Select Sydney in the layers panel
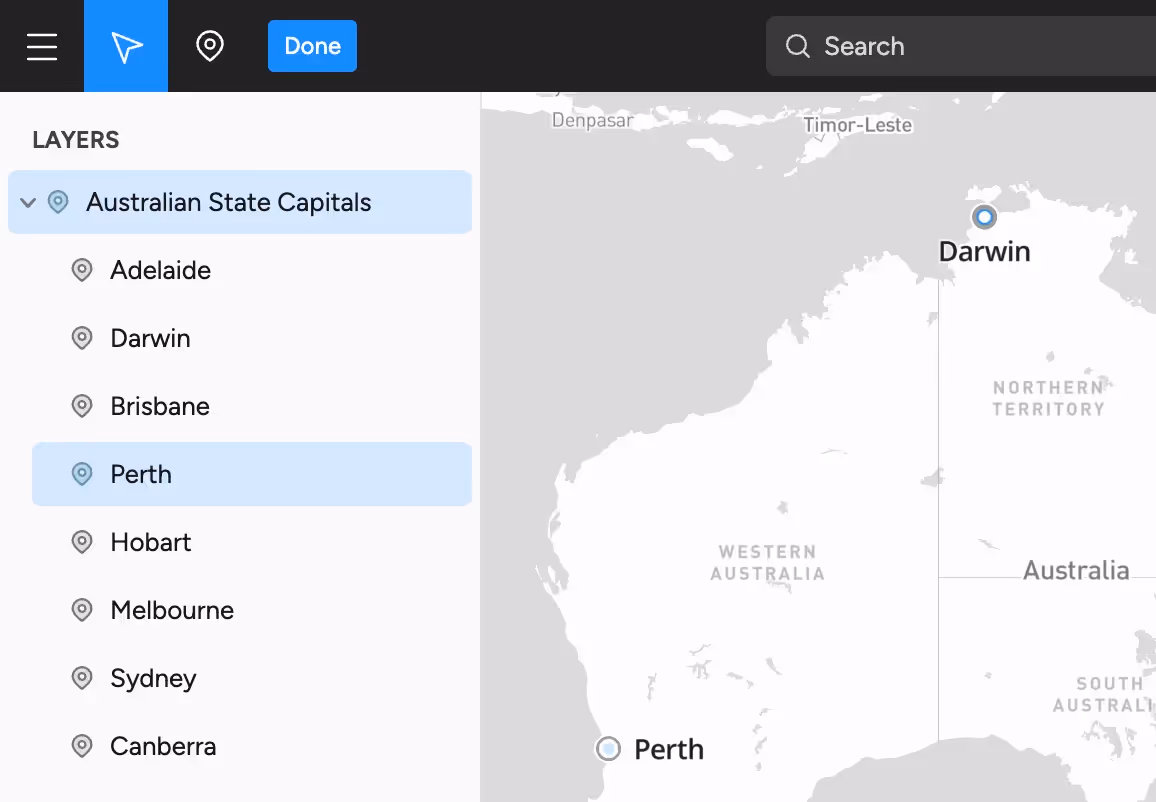Screen dimensions: 1156x802 [x=152, y=677]
